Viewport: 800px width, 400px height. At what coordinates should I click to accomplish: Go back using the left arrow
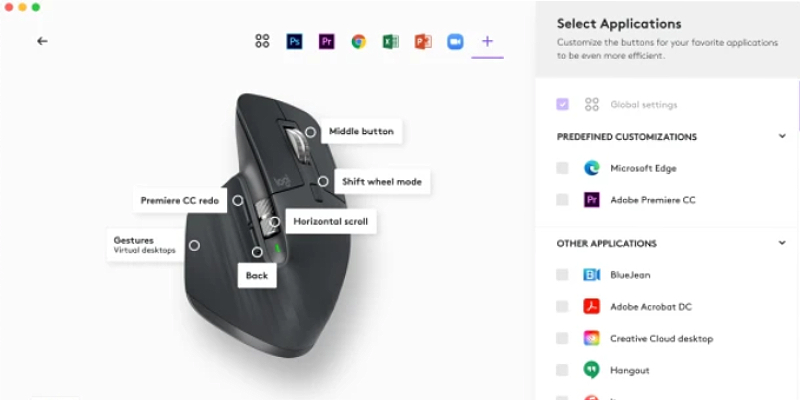(x=42, y=41)
